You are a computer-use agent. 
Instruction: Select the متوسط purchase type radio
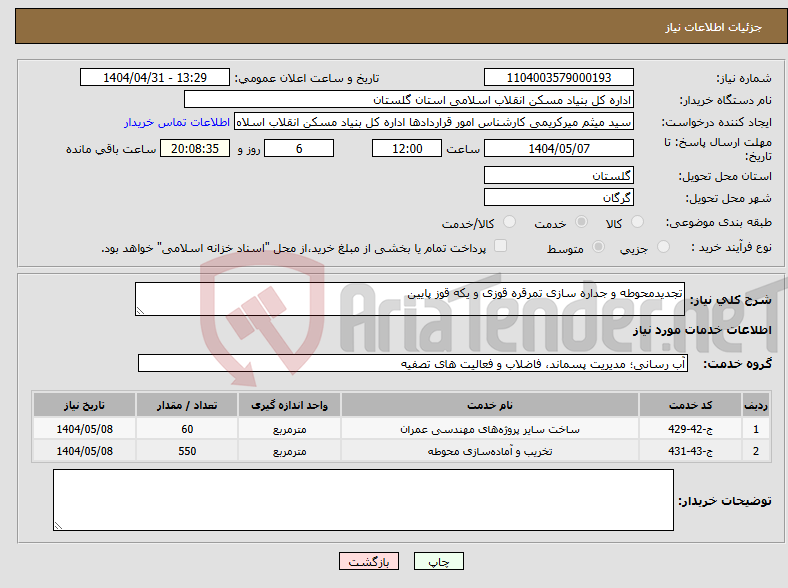598,247
